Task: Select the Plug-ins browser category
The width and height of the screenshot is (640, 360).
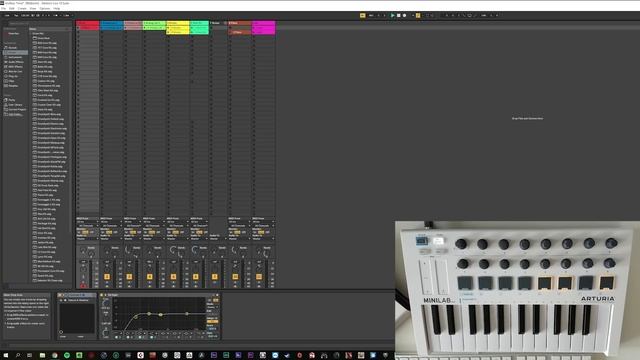Action: (x=13, y=76)
